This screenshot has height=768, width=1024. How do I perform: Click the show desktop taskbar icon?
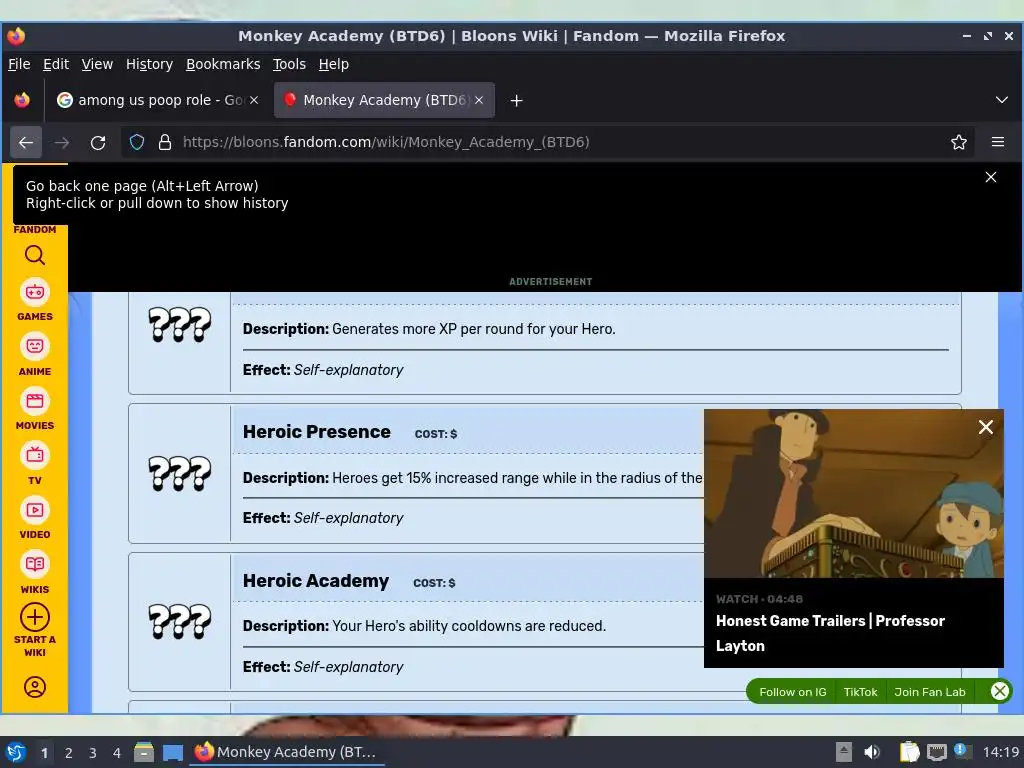173,753
